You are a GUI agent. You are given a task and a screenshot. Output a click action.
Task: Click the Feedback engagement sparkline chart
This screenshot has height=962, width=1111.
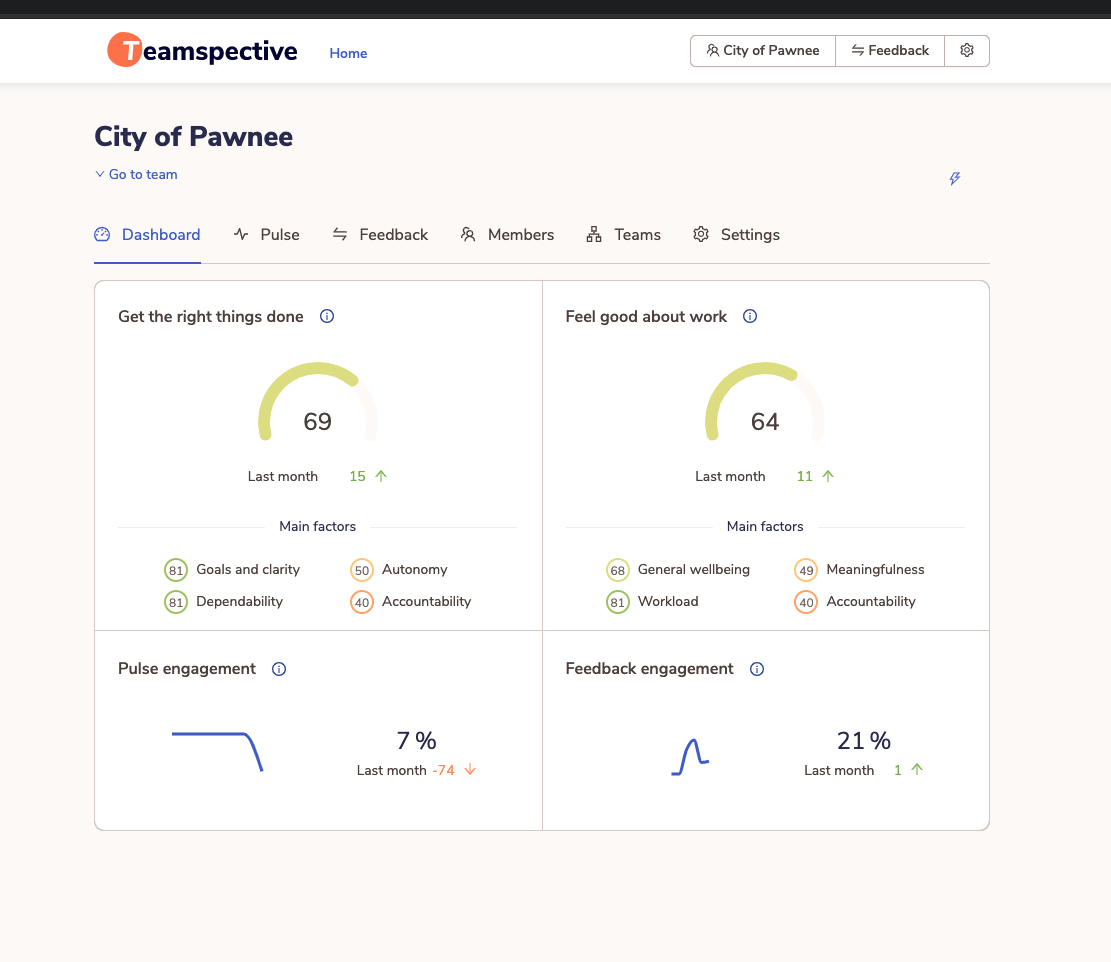tap(690, 757)
